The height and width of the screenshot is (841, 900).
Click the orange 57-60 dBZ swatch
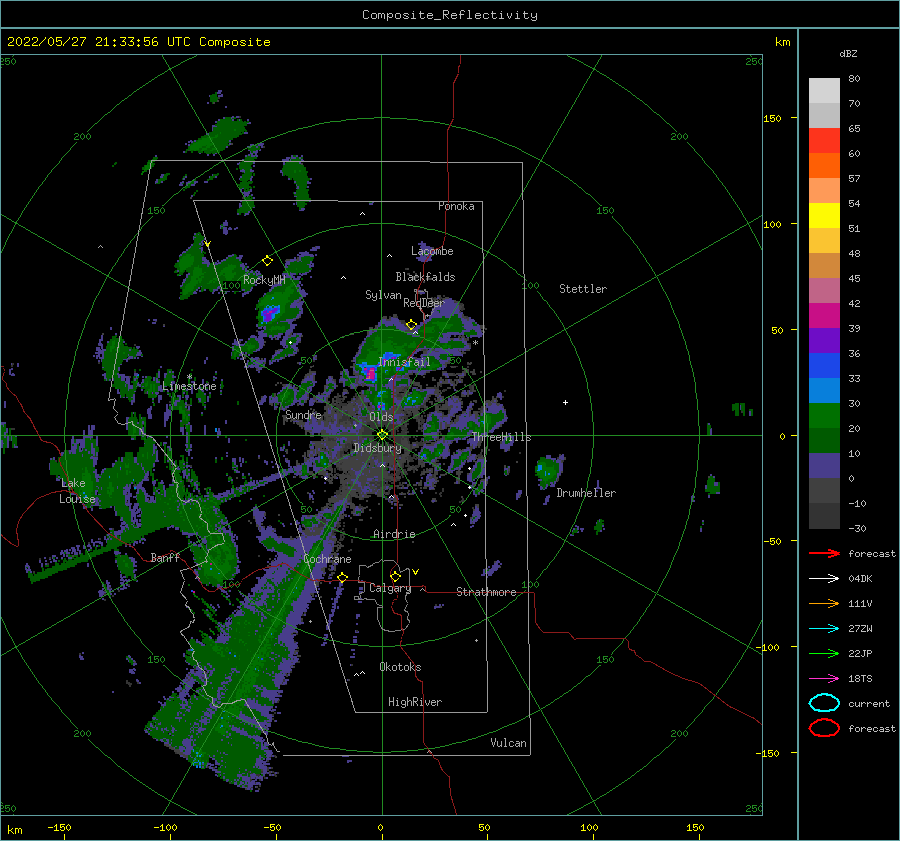point(824,165)
